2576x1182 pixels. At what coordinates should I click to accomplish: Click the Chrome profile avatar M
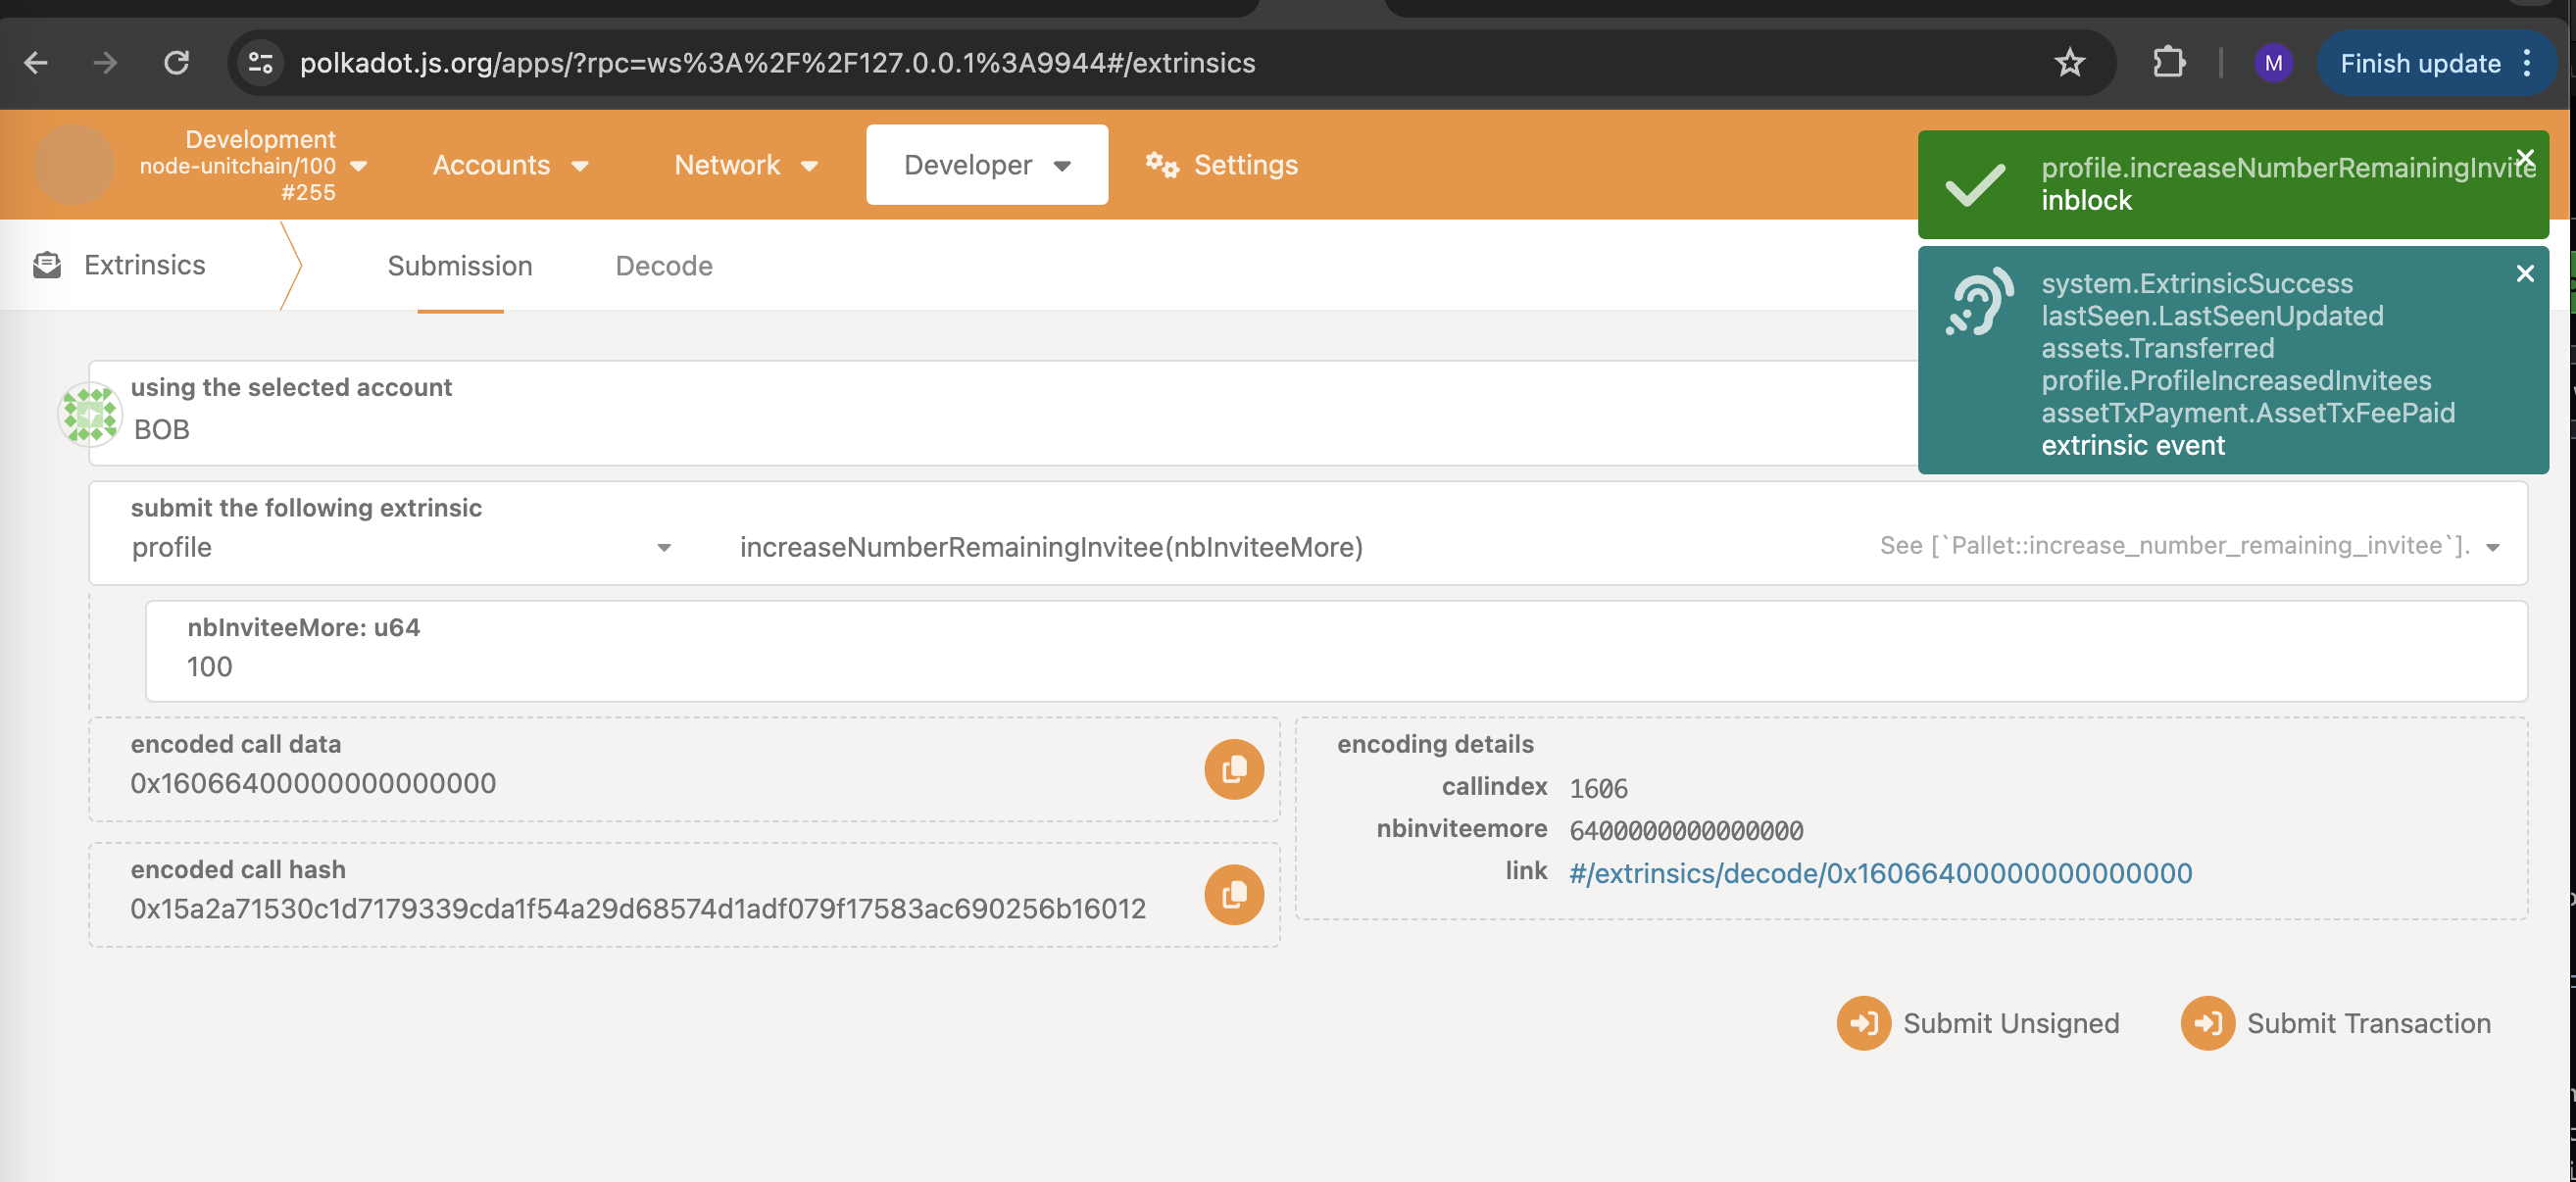click(2272, 63)
